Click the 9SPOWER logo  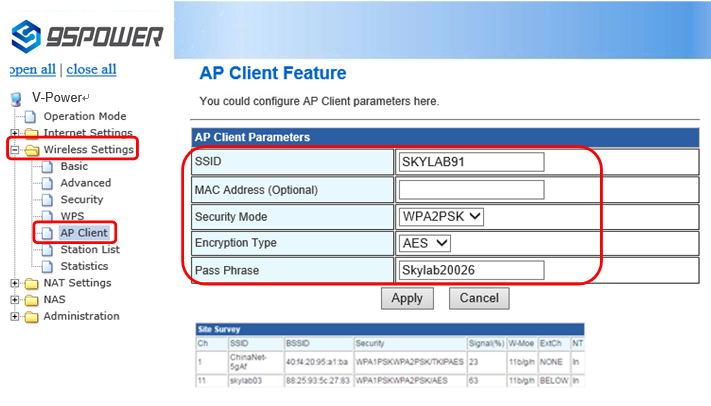(x=86, y=35)
